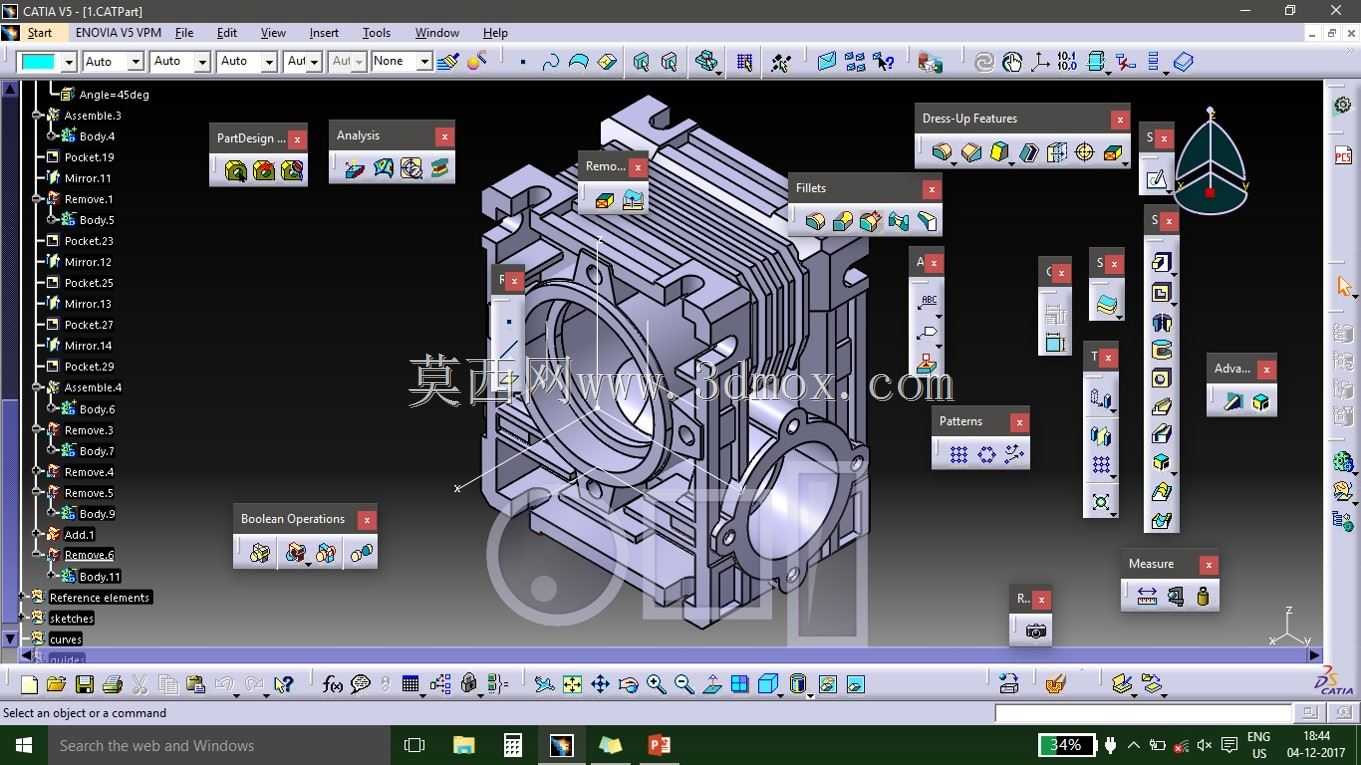Open Calculator from the Windows taskbar
This screenshot has width=1361, height=765.
tap(512, 745)
